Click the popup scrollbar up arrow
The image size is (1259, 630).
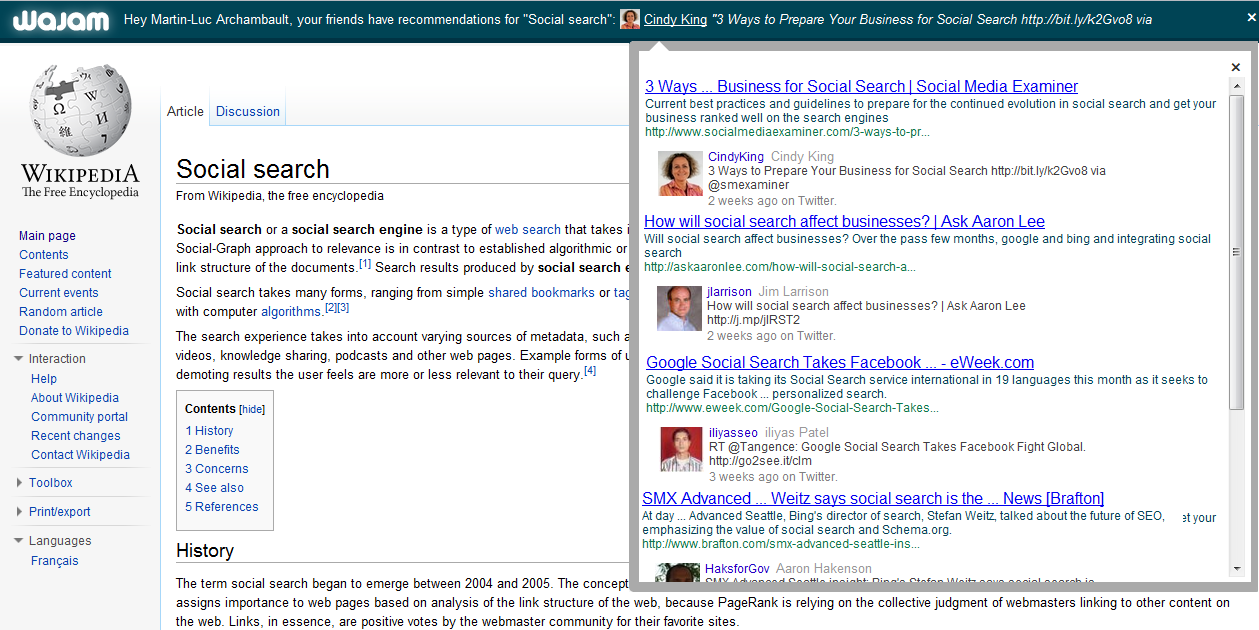coord(1237,86)
